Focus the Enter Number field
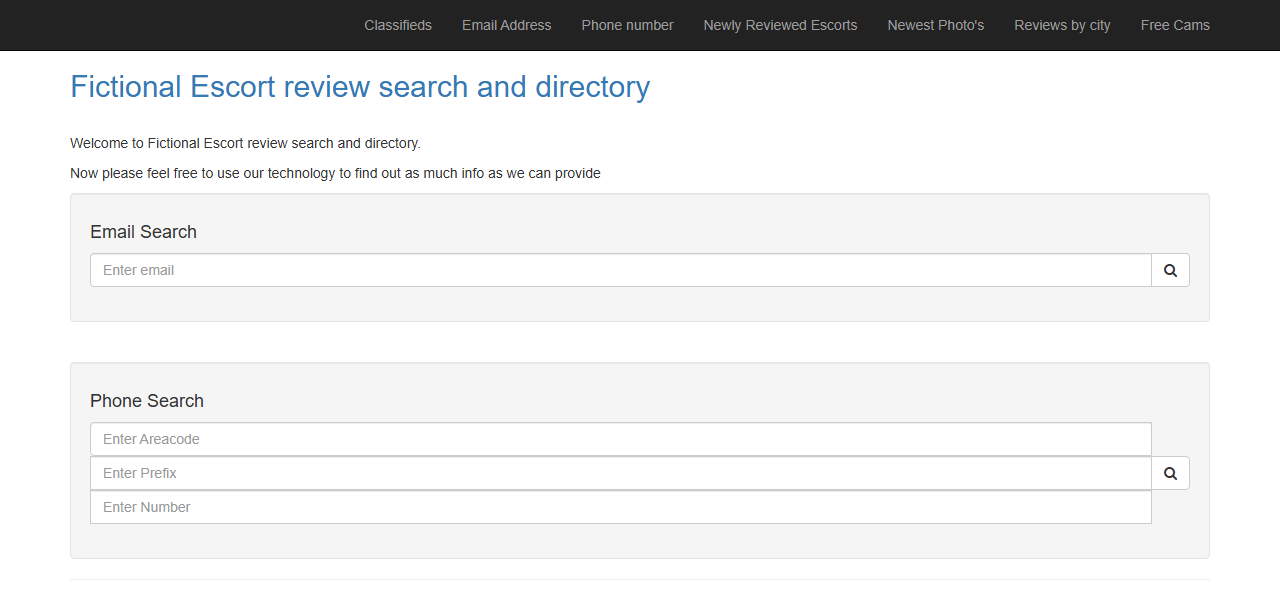Screen dimensions: 1280x590 [x=621, y=507]
